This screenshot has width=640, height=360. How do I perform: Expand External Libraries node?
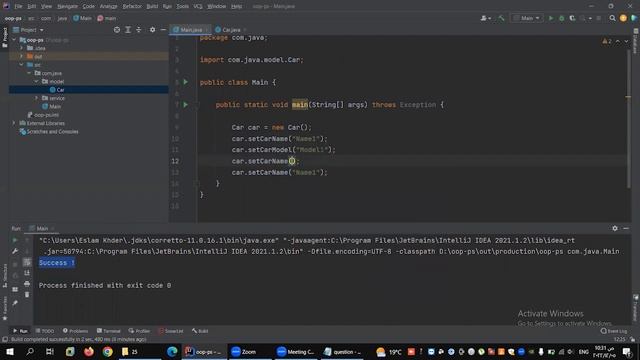click(14, 123)
